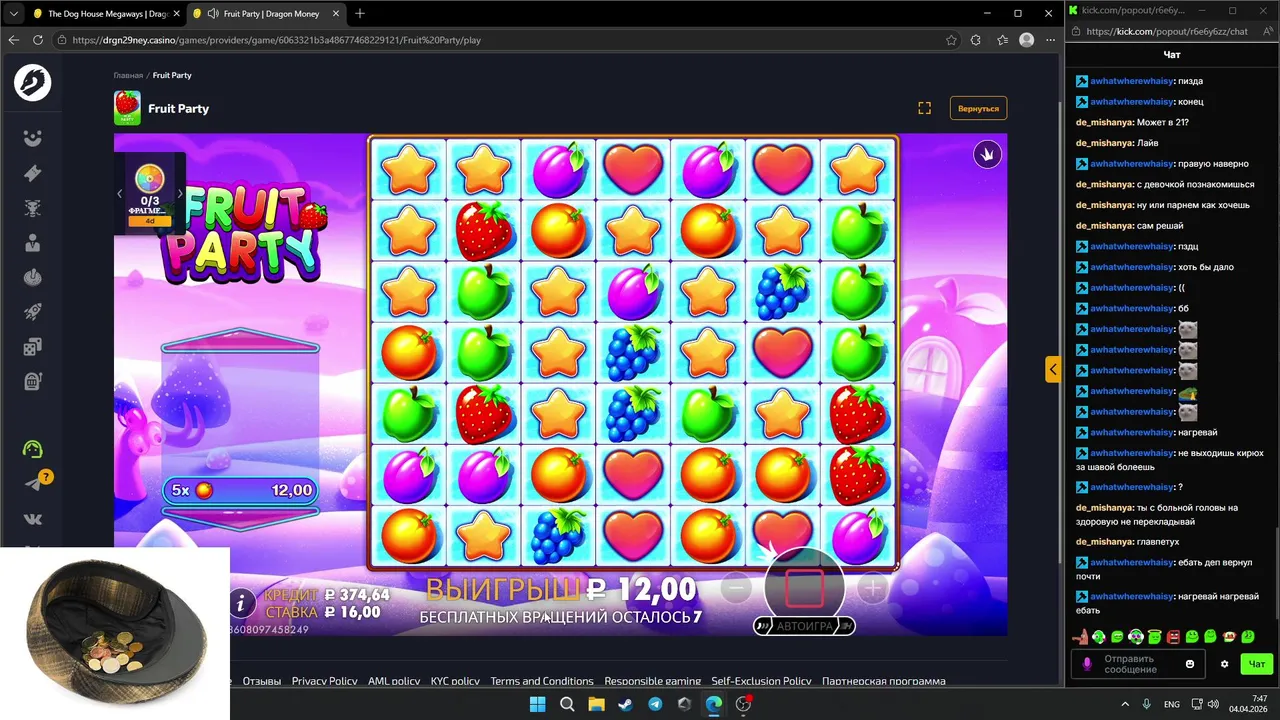The height and width of the screenshot is (720, 1280).
Task: Open the slot machine sidebar icon
Action: coord(33,381)
